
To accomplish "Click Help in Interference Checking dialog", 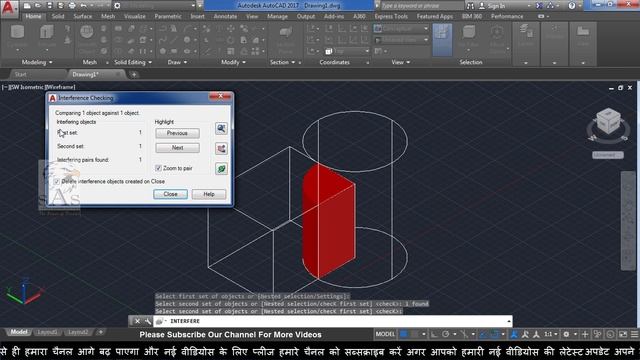I will (209, 194).
